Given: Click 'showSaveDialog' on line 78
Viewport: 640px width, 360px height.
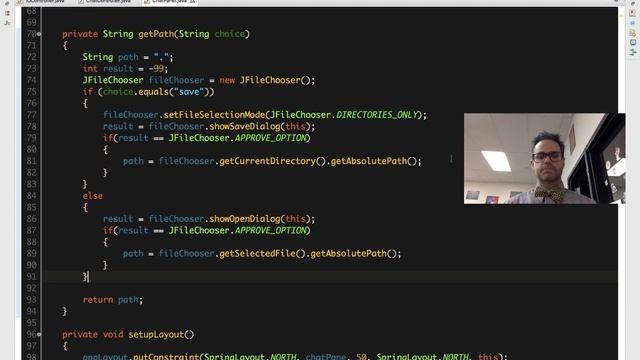Looking at the screenshot, I should click(245, 127).
